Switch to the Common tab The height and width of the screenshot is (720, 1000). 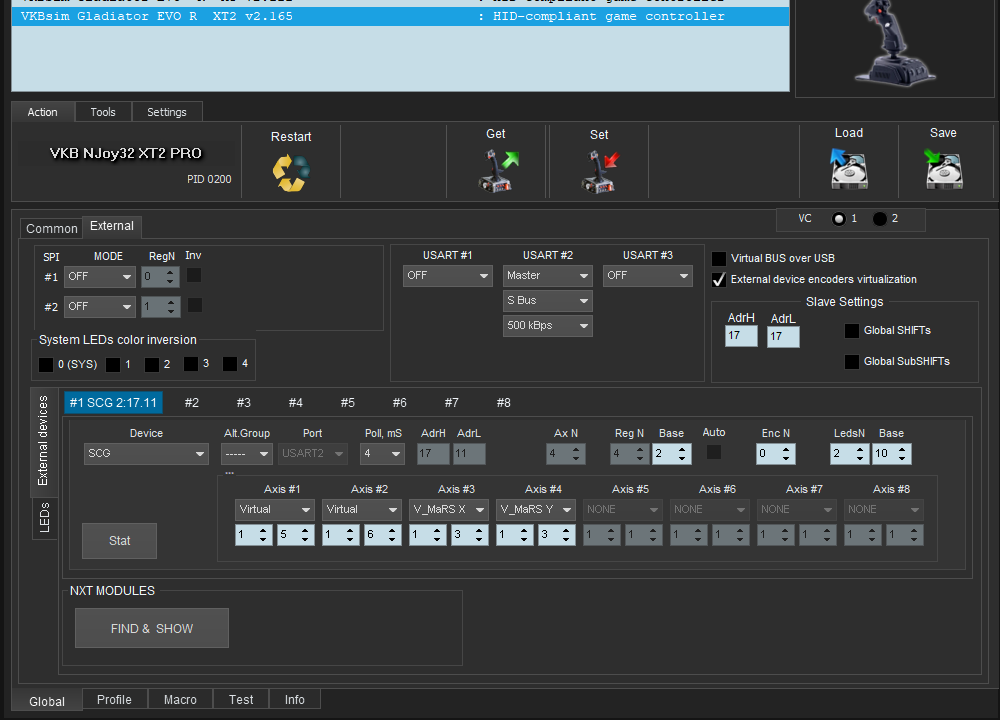(x=52, y=228)
